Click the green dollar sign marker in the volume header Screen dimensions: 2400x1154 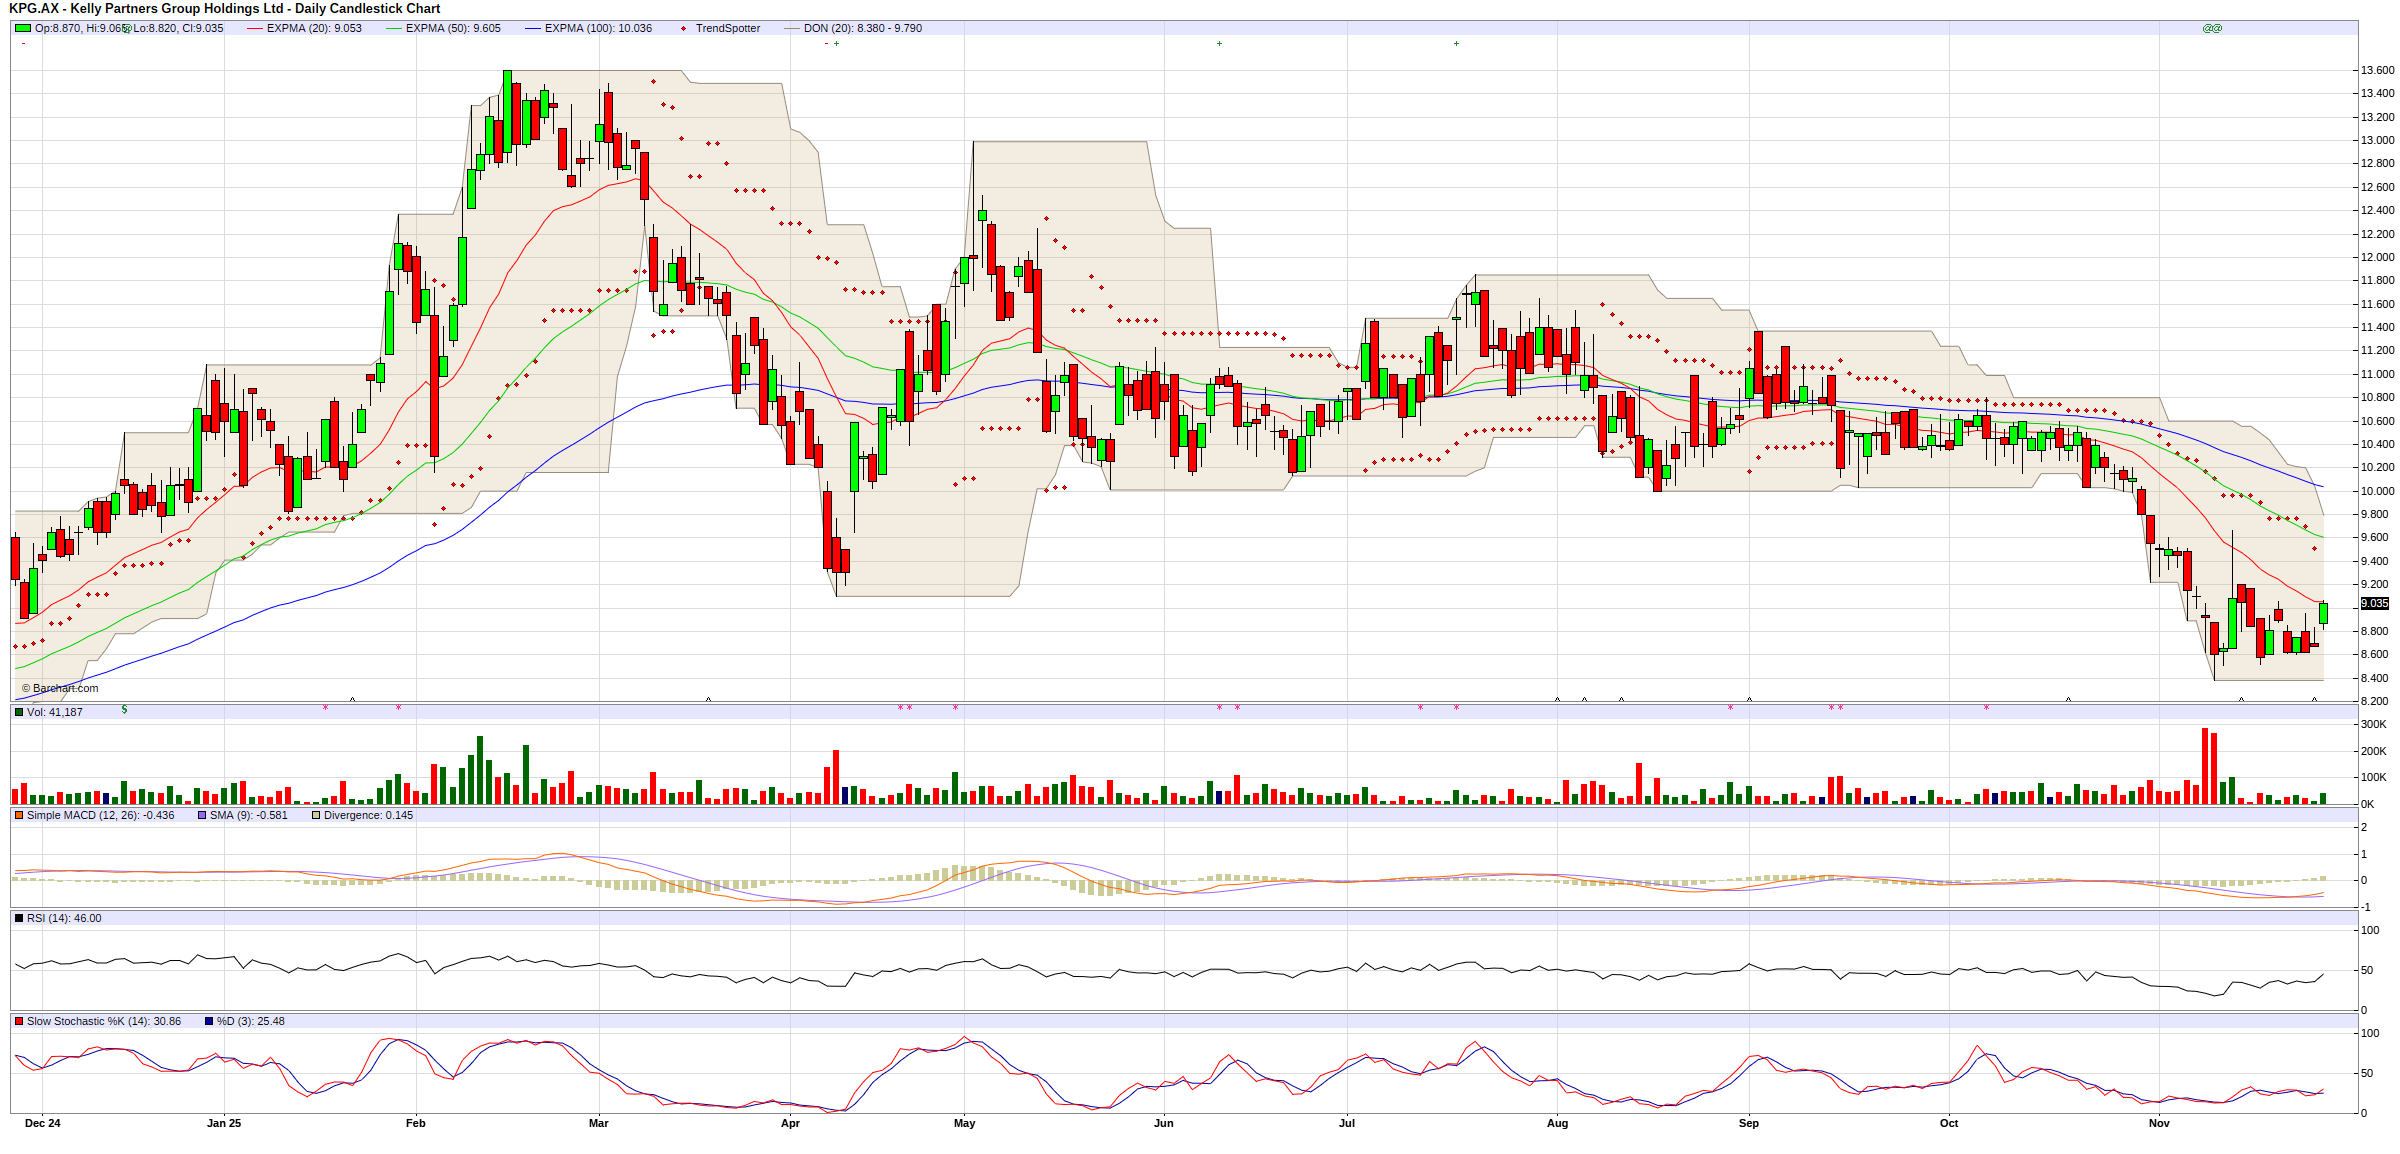[x=124, y=710]
